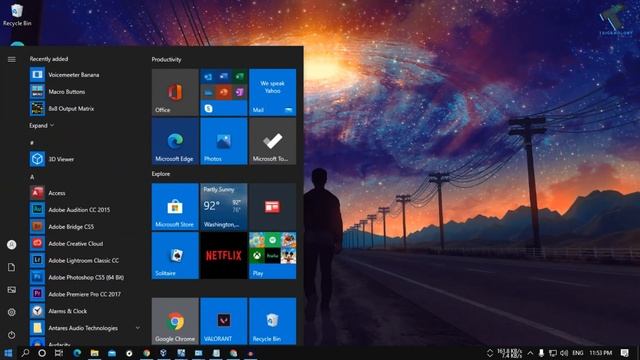Click the 'A' letter group header
Screen dimensions: 640x360
(32, 177)
